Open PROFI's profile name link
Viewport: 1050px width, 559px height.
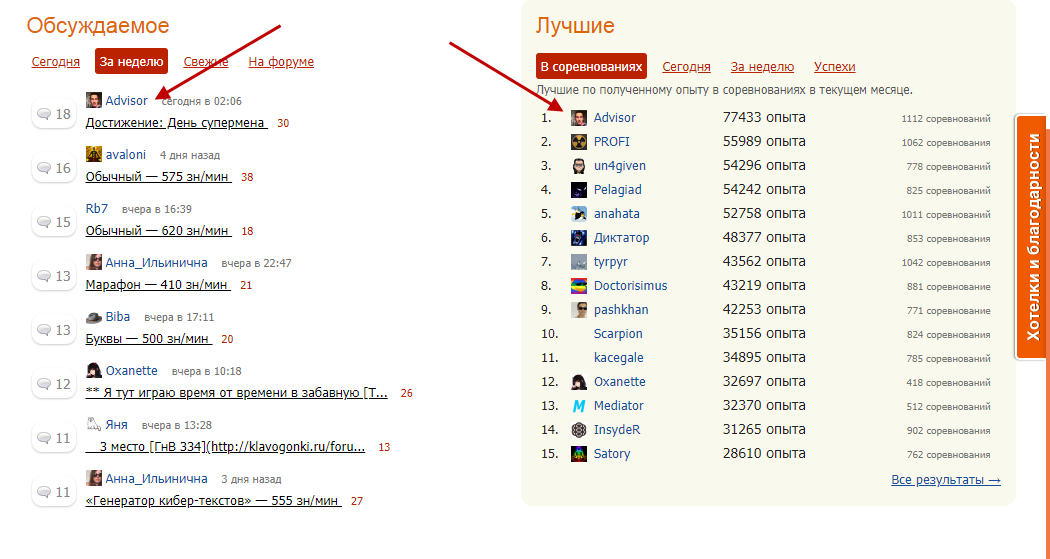point(611,142)
